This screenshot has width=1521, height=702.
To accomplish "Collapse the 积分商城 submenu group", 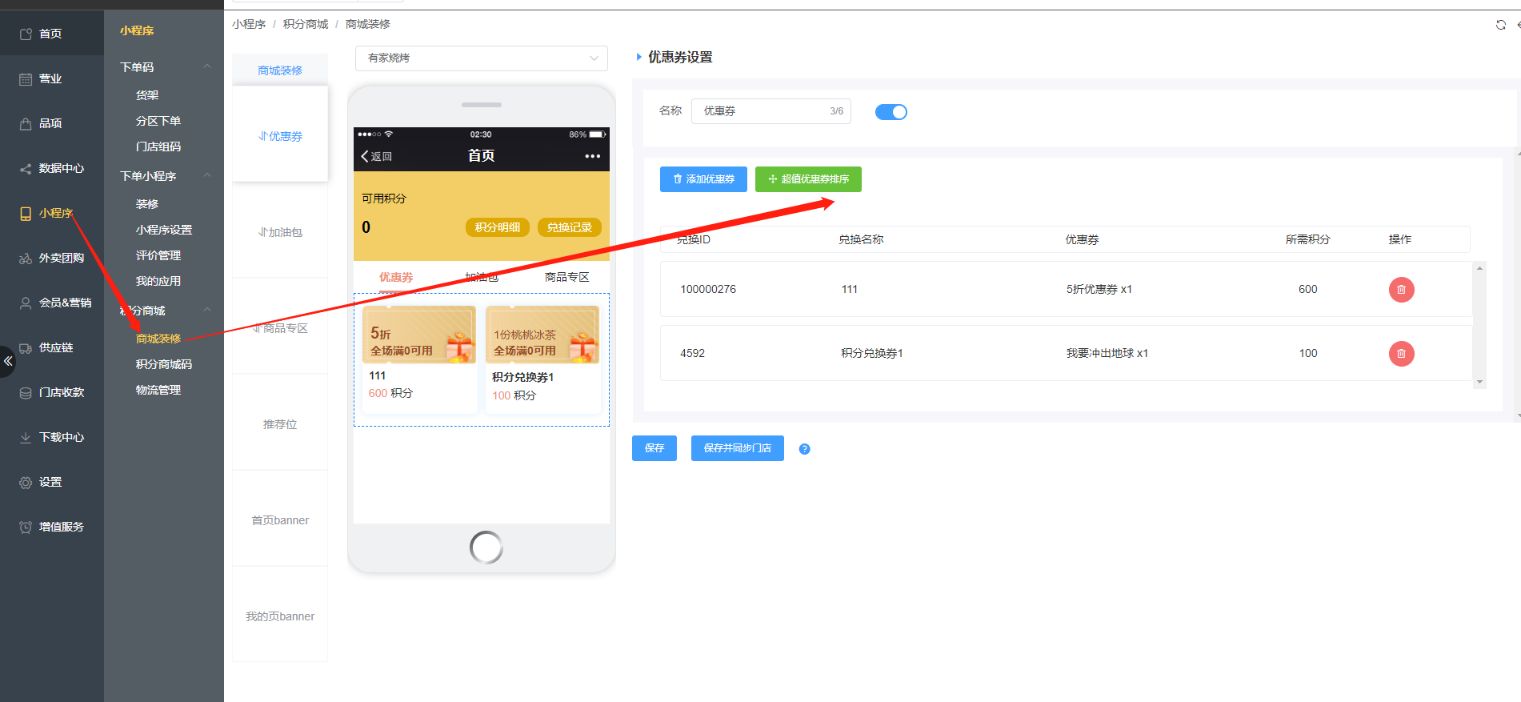I will pos(207,311).
